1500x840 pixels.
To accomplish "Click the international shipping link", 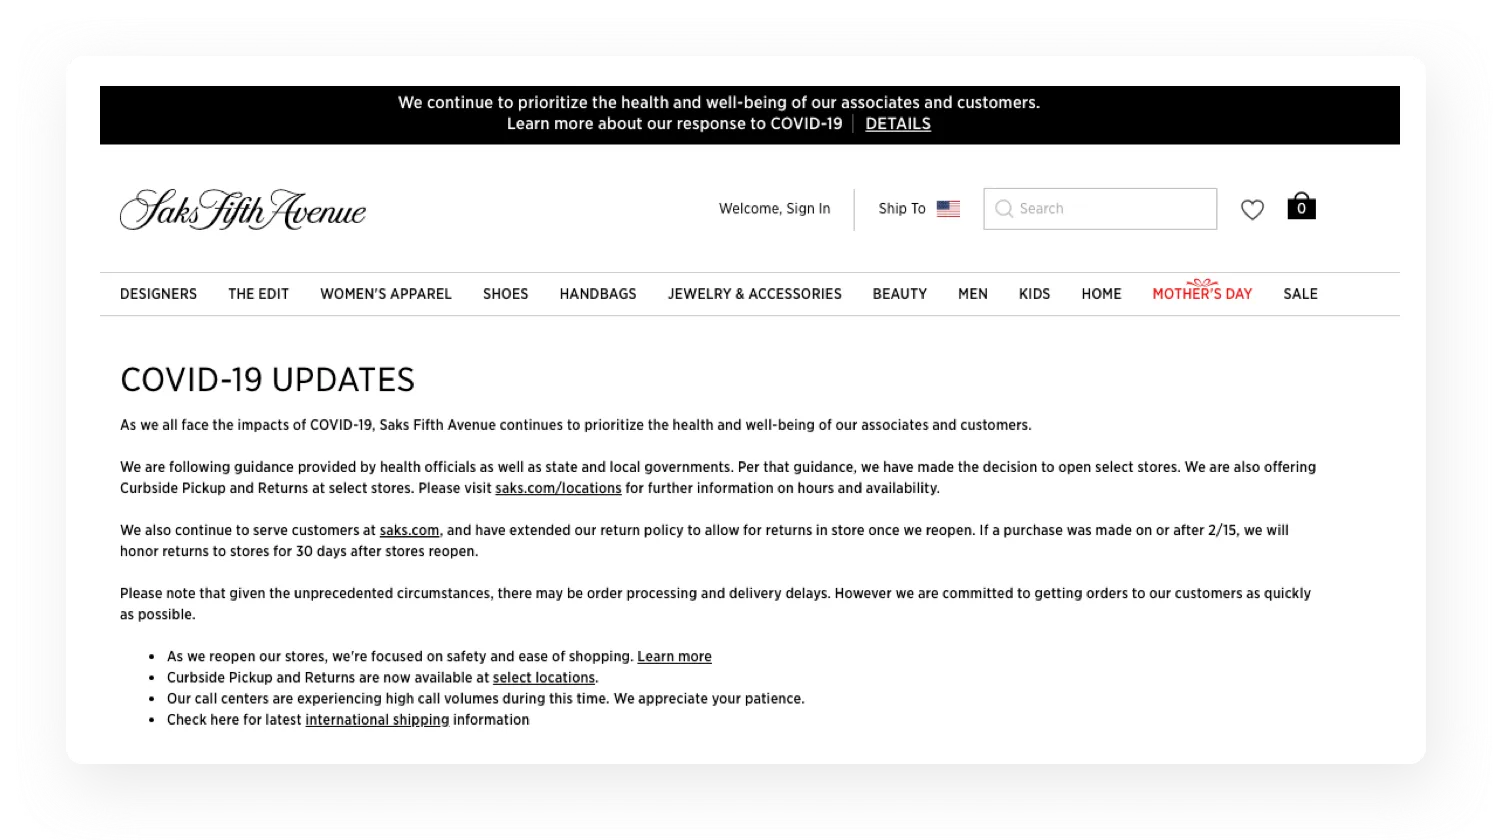I will tap(377, 720).
